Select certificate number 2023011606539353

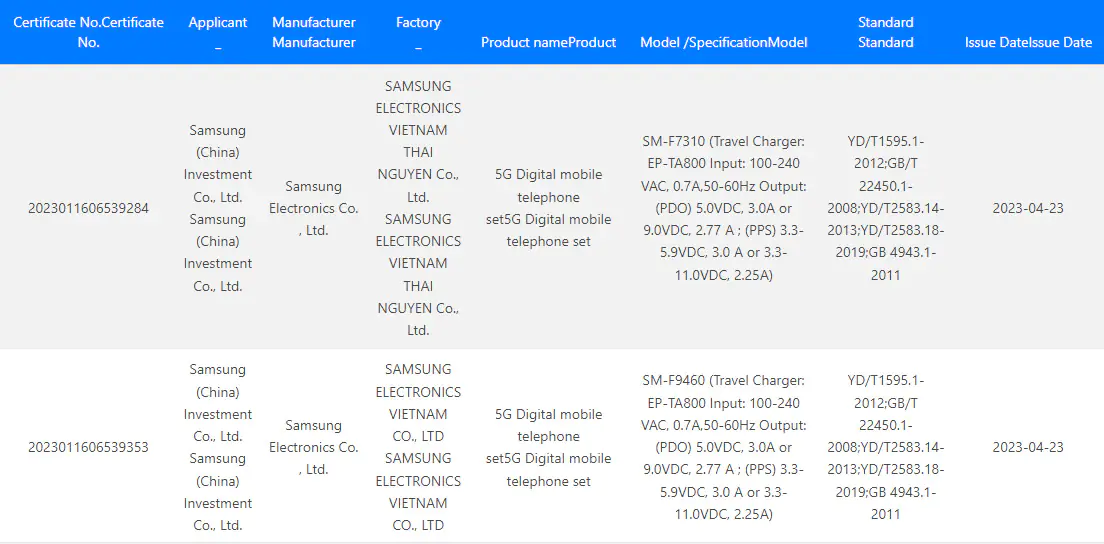[89, 447]
